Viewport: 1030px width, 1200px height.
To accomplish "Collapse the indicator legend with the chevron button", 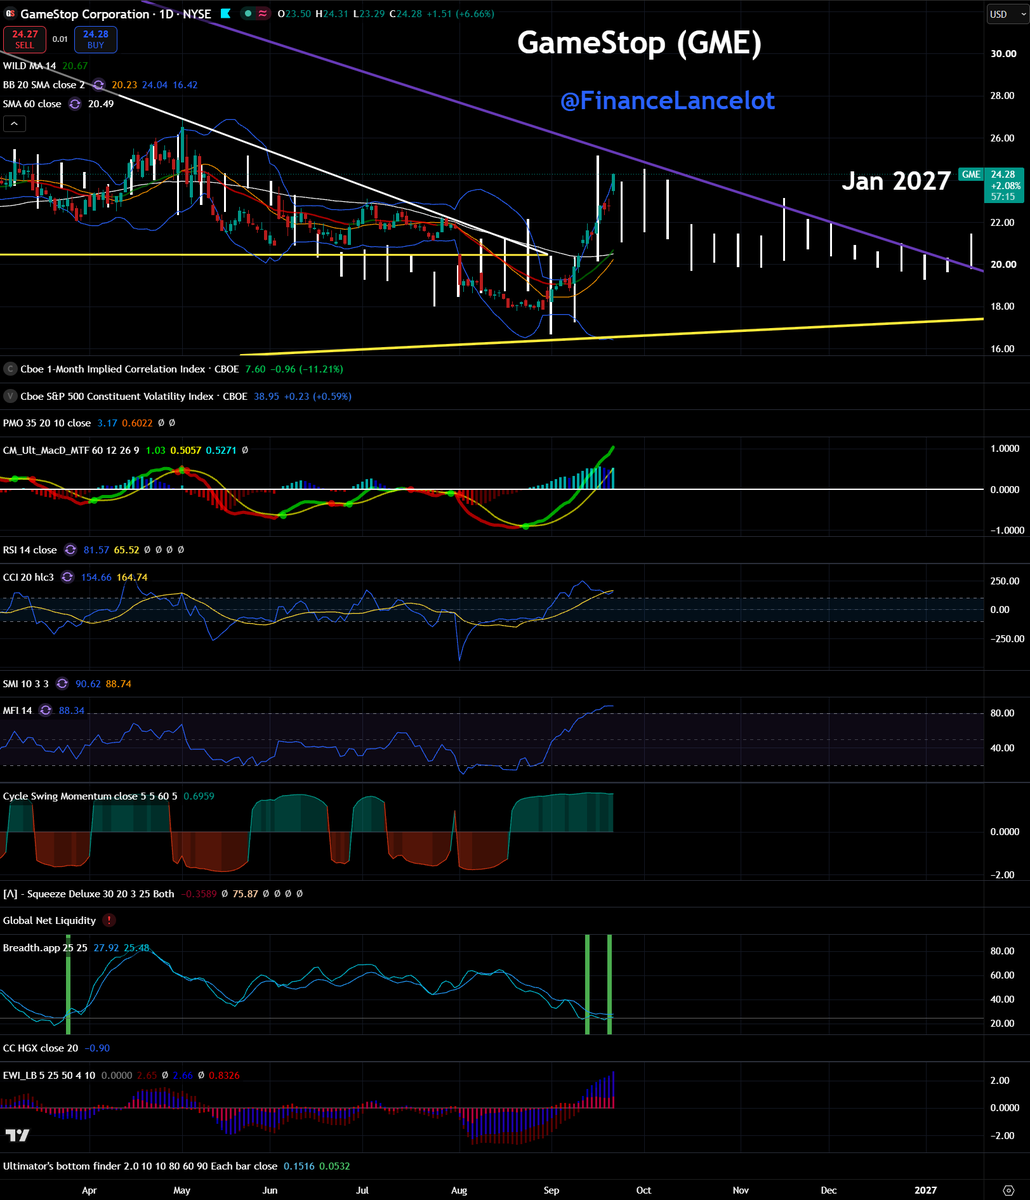I will coord(15,124).
